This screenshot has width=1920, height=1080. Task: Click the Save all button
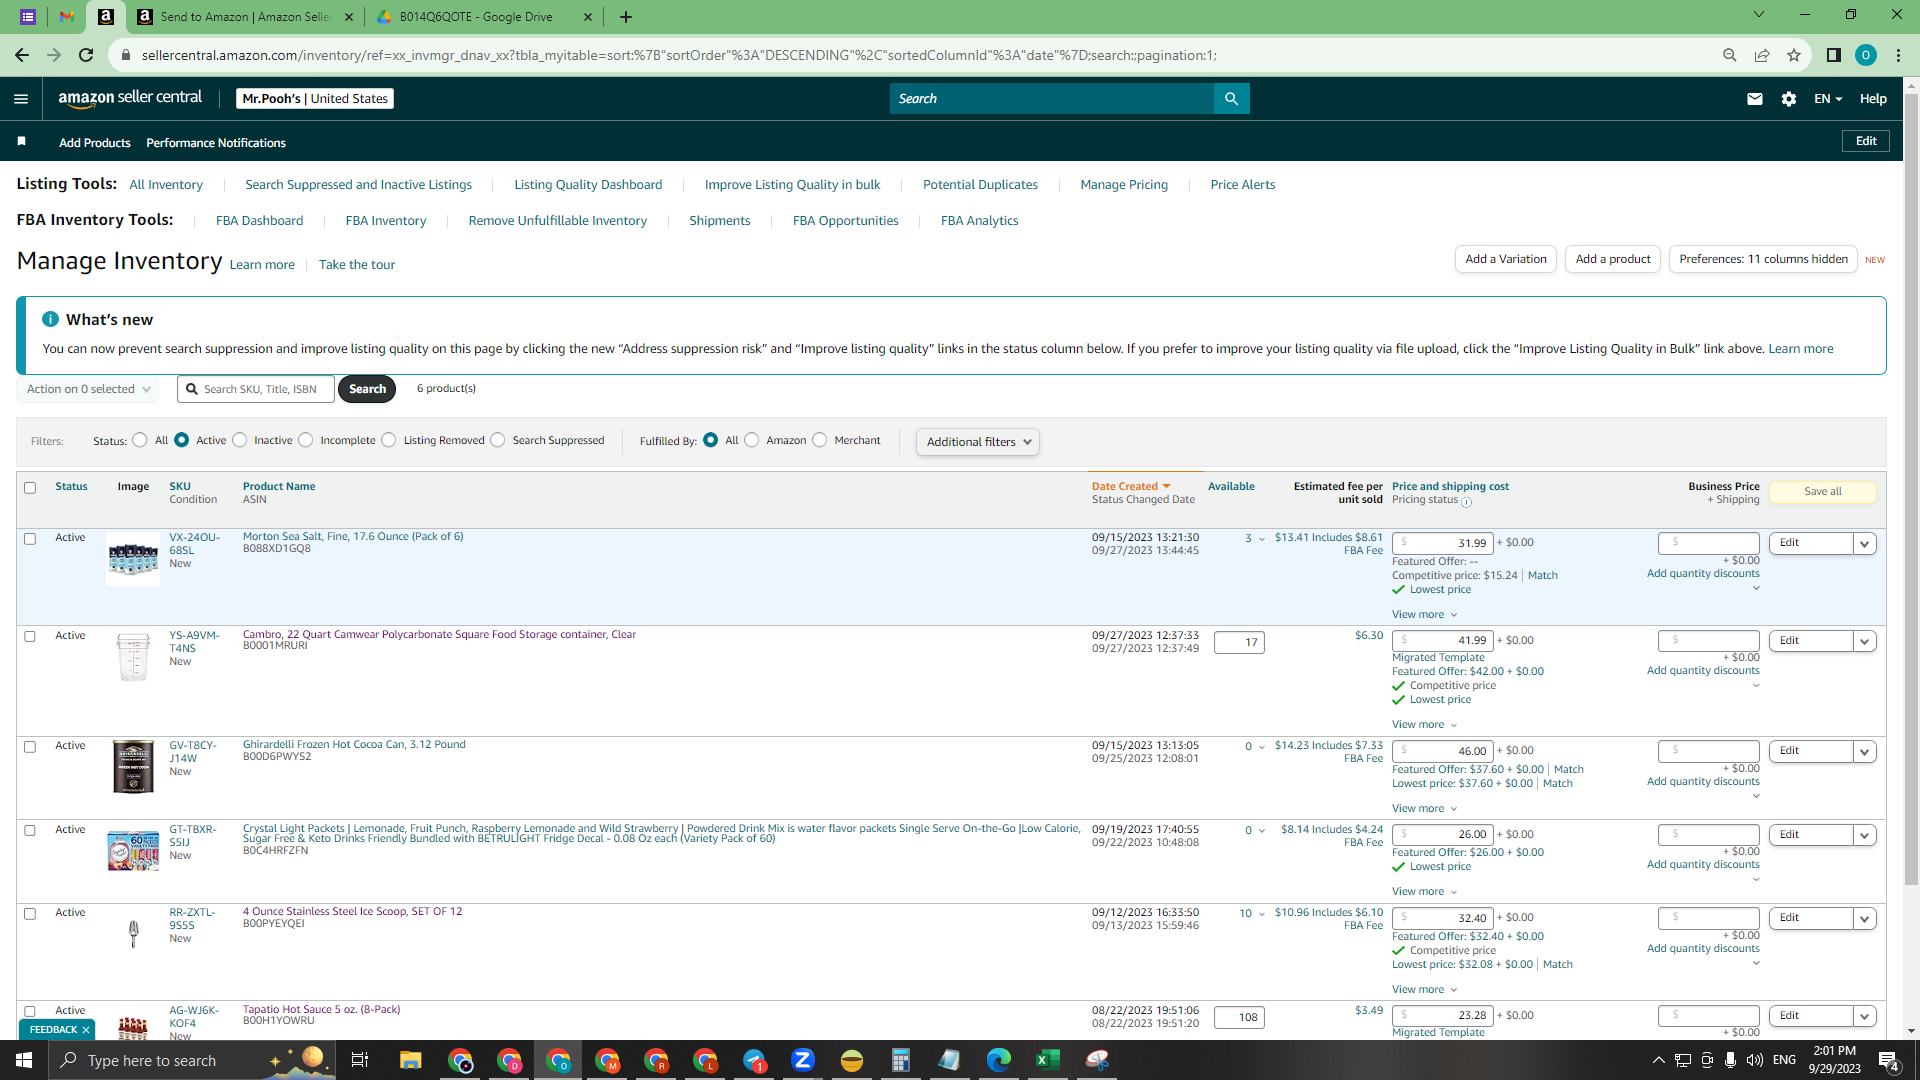coord(1823,492)
